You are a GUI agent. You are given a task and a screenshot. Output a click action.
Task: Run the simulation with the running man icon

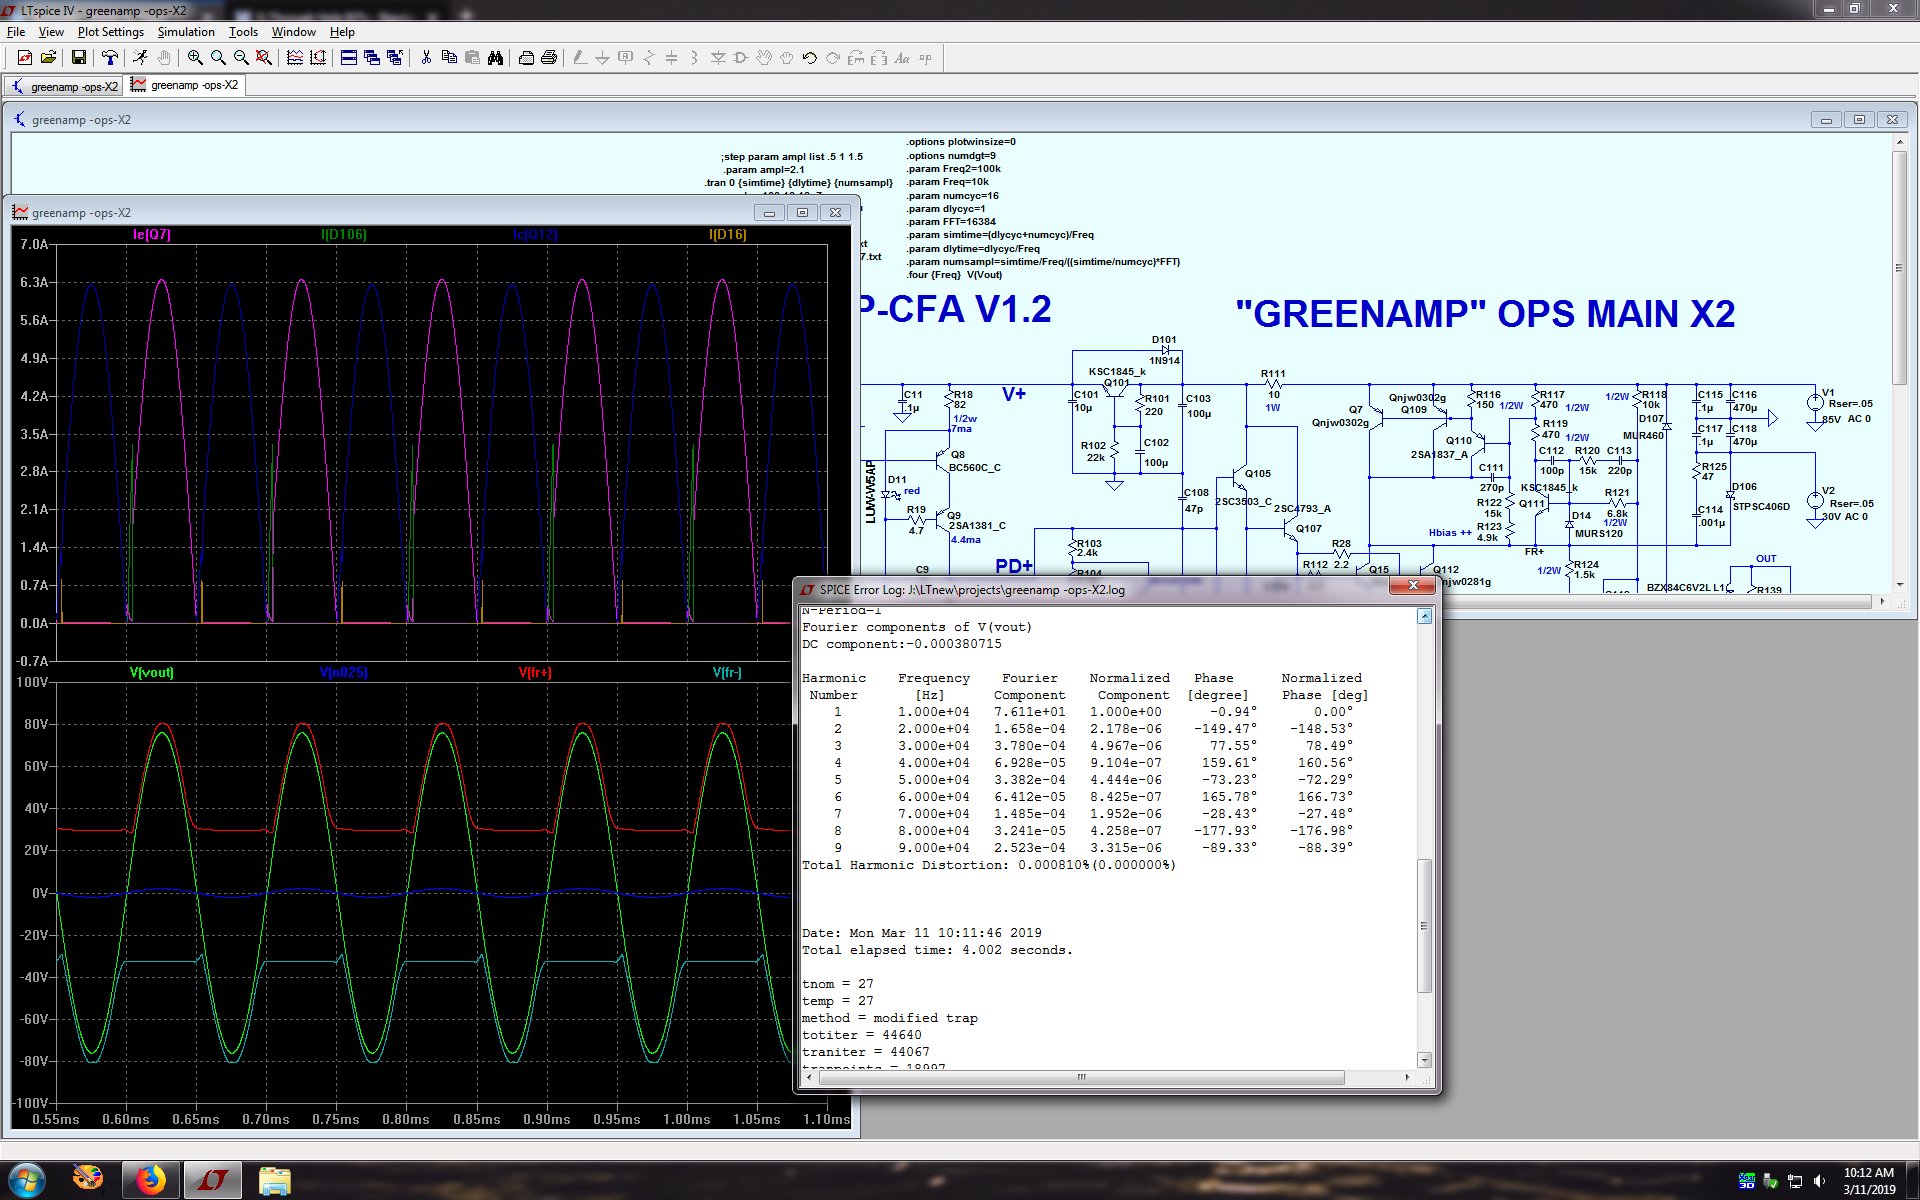pyautogui.click(x=140, y=58)
